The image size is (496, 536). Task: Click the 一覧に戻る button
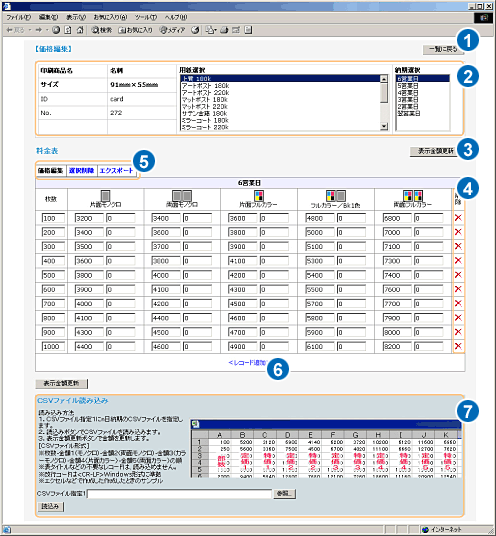(443, 49)
